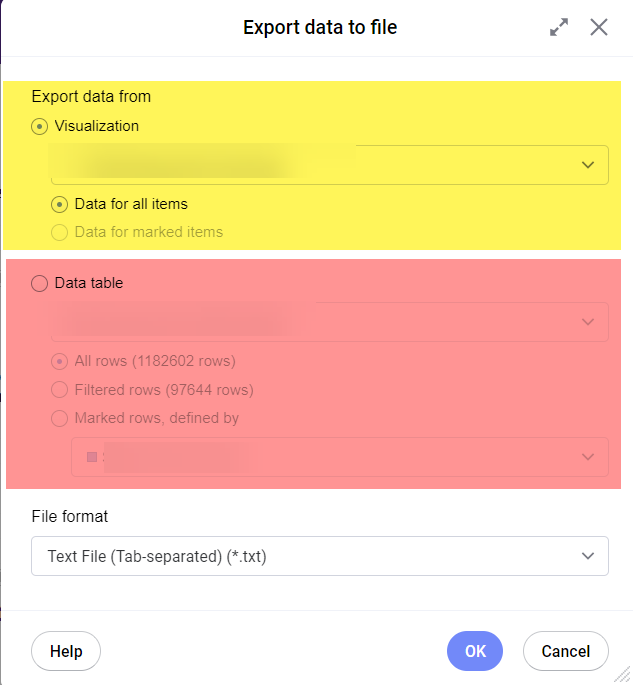Choose Filtered rows (97644 rows)
Viewport: 633px width, 685px height.
(60, 390)
